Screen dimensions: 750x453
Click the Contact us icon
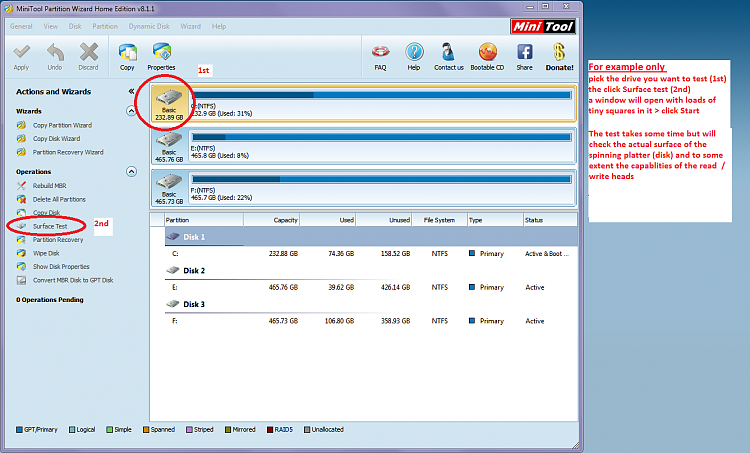[x=448, y=52]
